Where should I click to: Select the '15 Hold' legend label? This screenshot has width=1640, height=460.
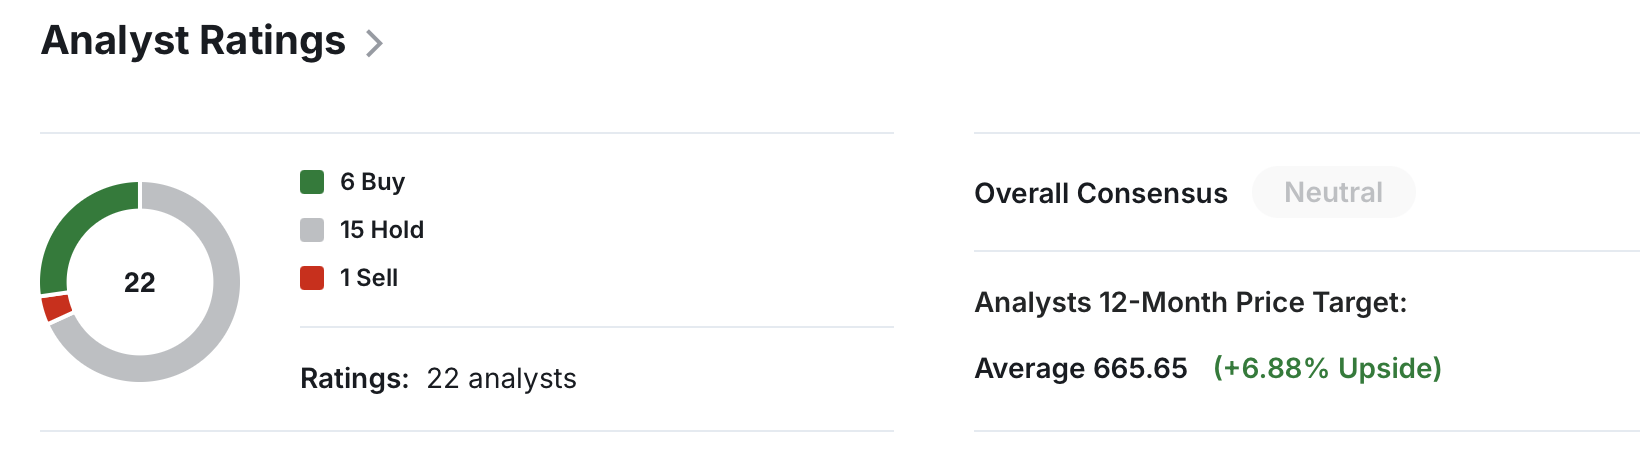click(382, 230)
